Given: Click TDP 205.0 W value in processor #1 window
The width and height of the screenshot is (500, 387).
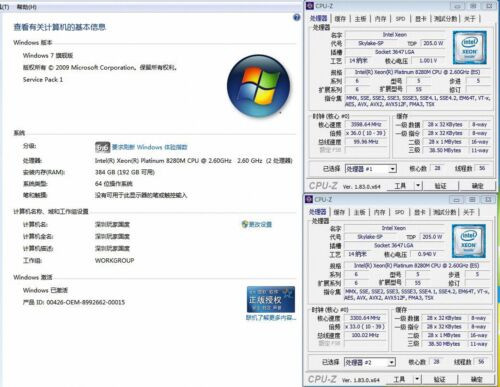Looking at the screenshot, I should point(433,43).
